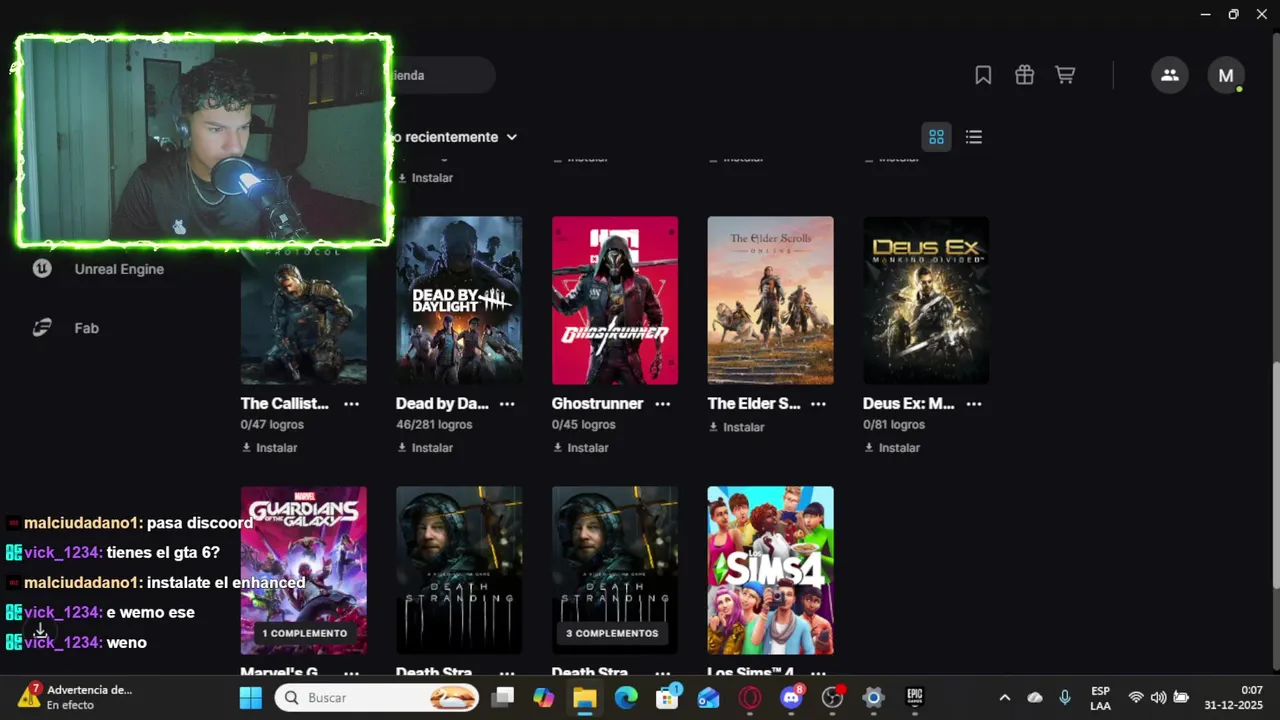Switch the ESP LAA input language
Screen dimensions: 1280x720
pos(1100,697)
